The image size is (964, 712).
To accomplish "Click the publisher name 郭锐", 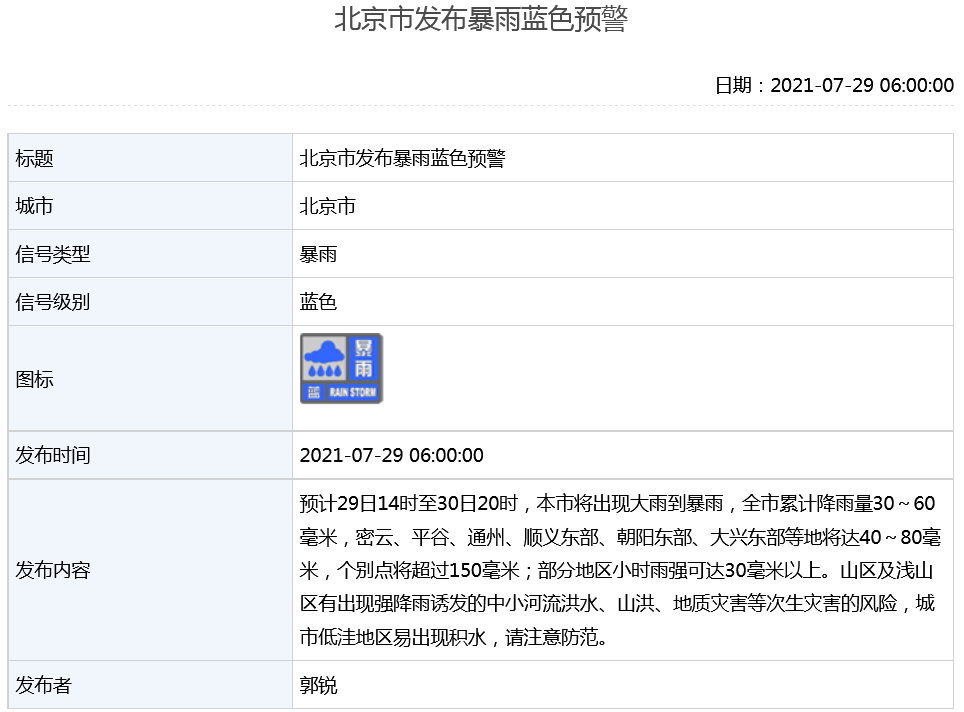I will click(x=319, y=685).
